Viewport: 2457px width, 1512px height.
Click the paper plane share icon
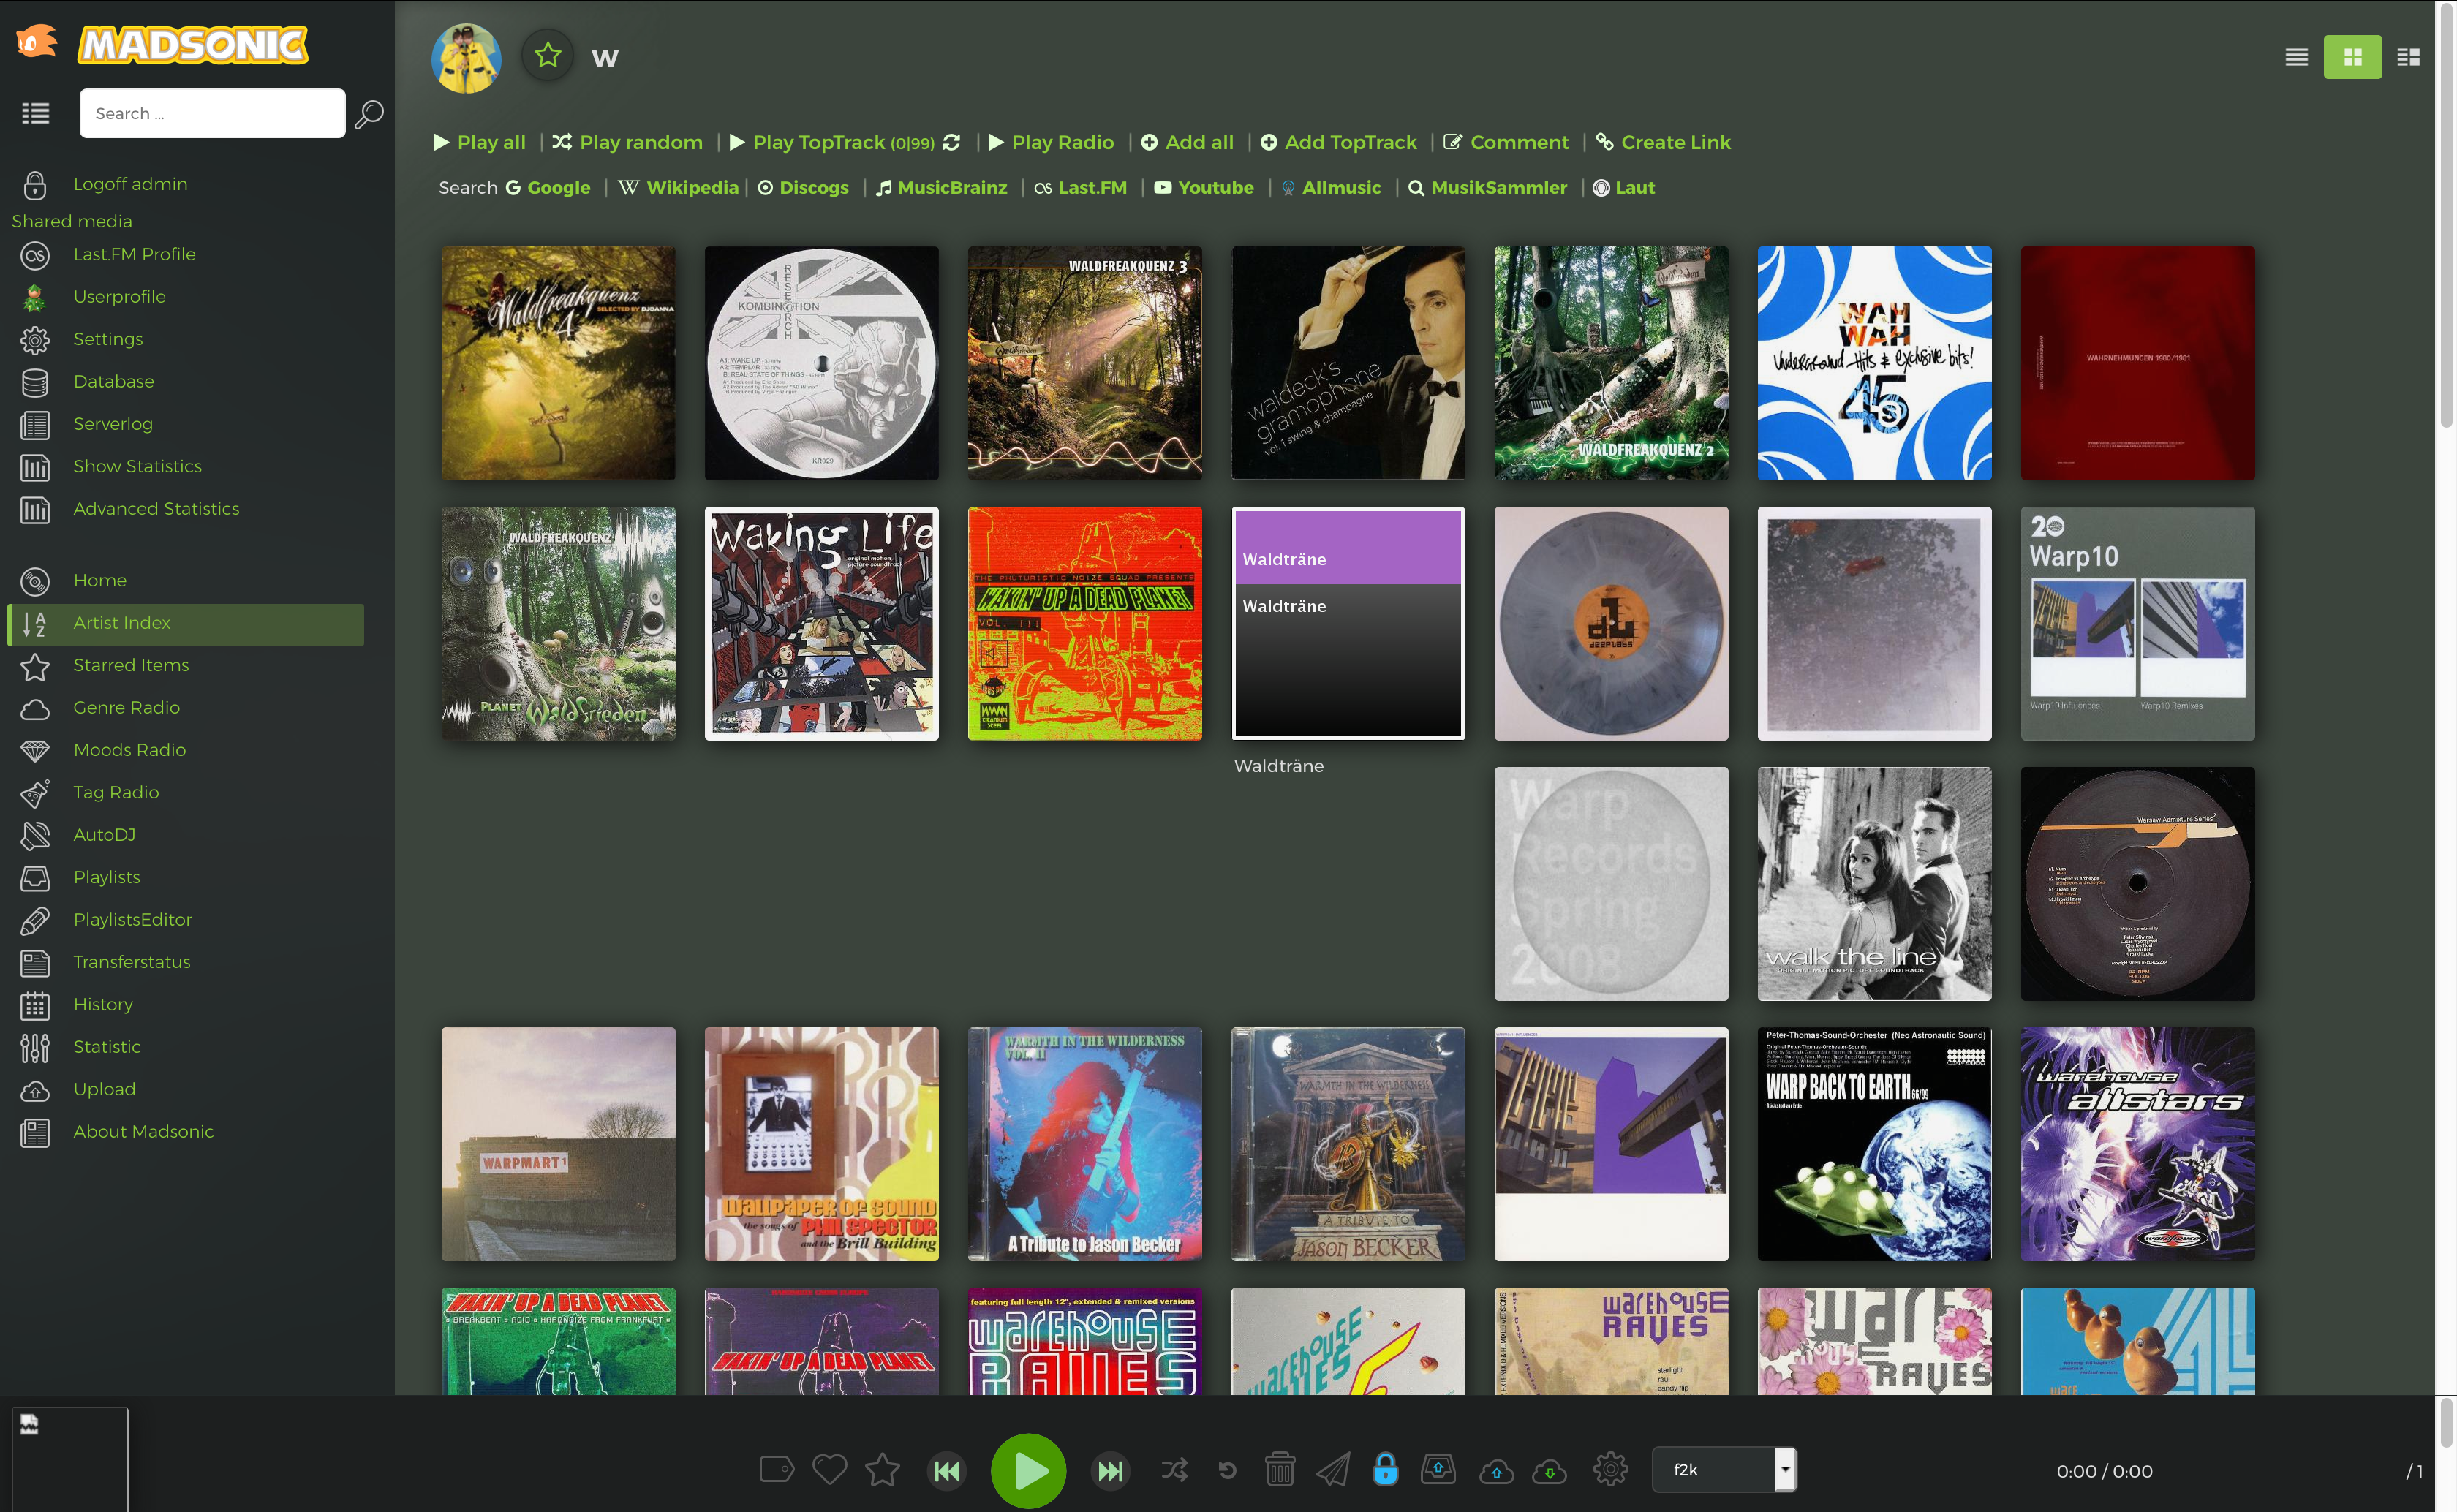point(1332,1470)
